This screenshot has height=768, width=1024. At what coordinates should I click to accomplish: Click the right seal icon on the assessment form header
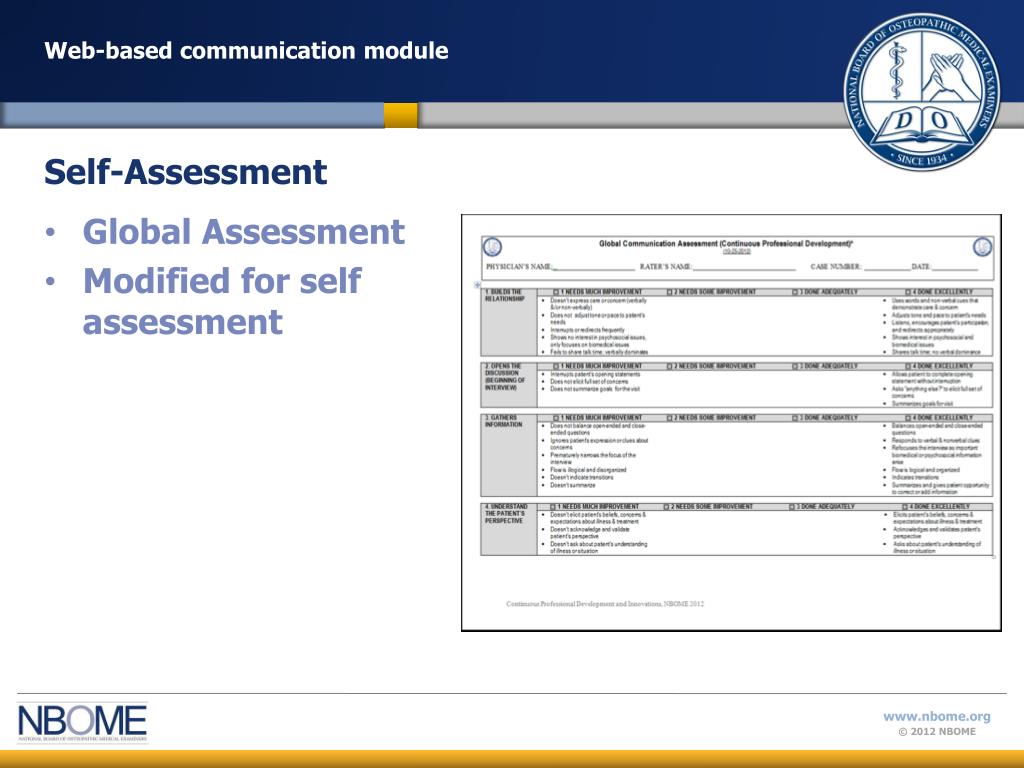982,247
